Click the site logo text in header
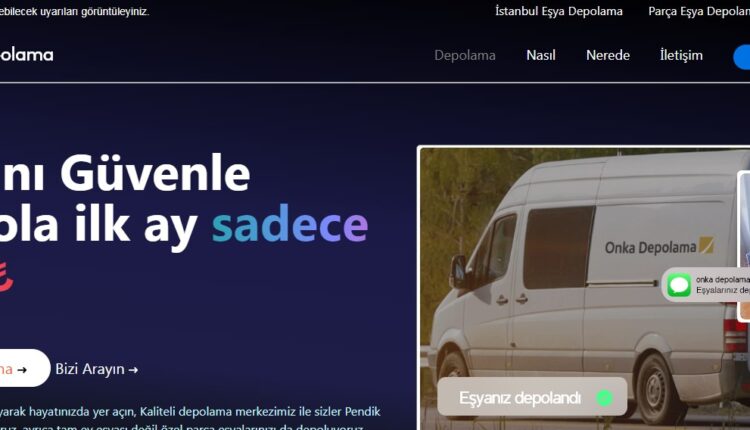750x430 pixels. [26, 55]
